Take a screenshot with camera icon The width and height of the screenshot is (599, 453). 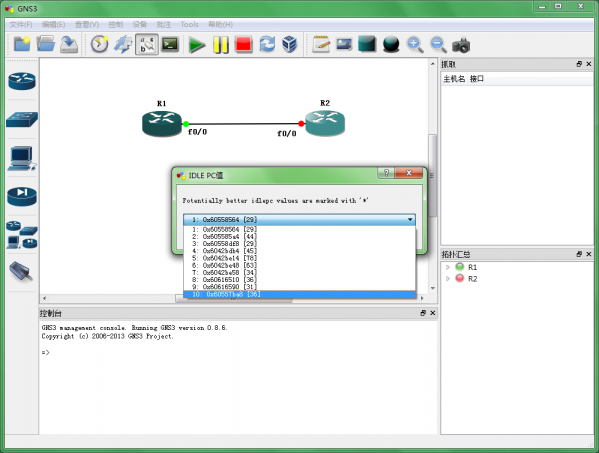[461, 45]
